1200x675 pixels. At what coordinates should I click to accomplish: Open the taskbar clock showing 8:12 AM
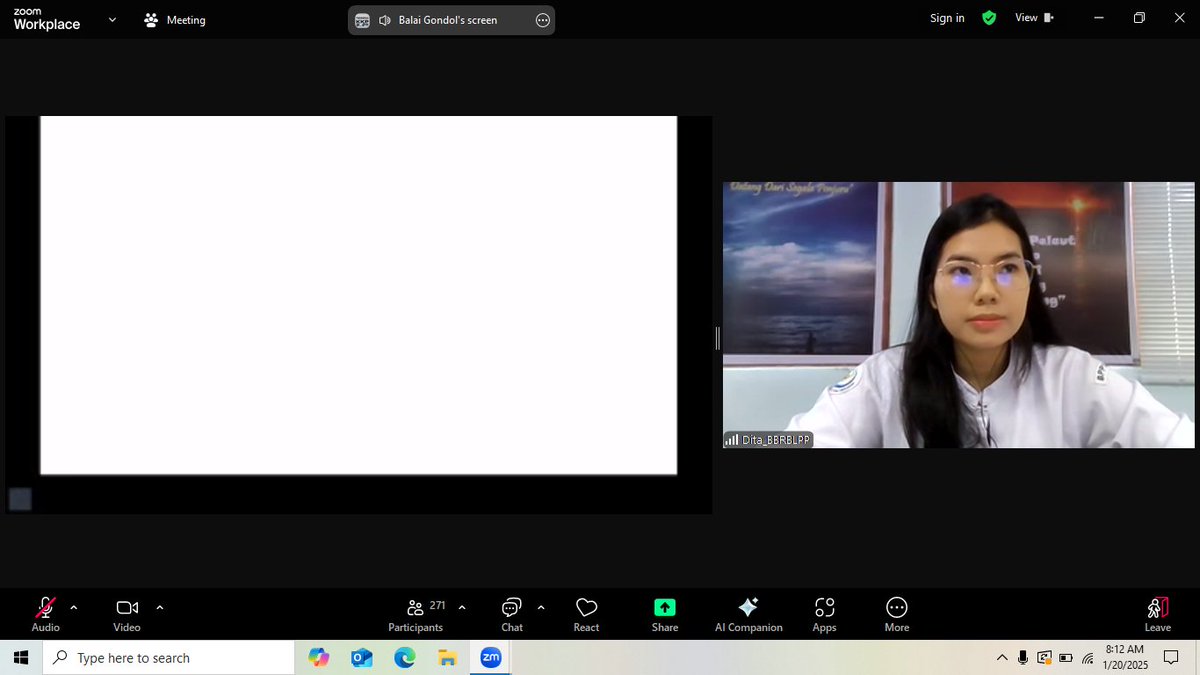pyautogui.click(x=1124, y=657)
